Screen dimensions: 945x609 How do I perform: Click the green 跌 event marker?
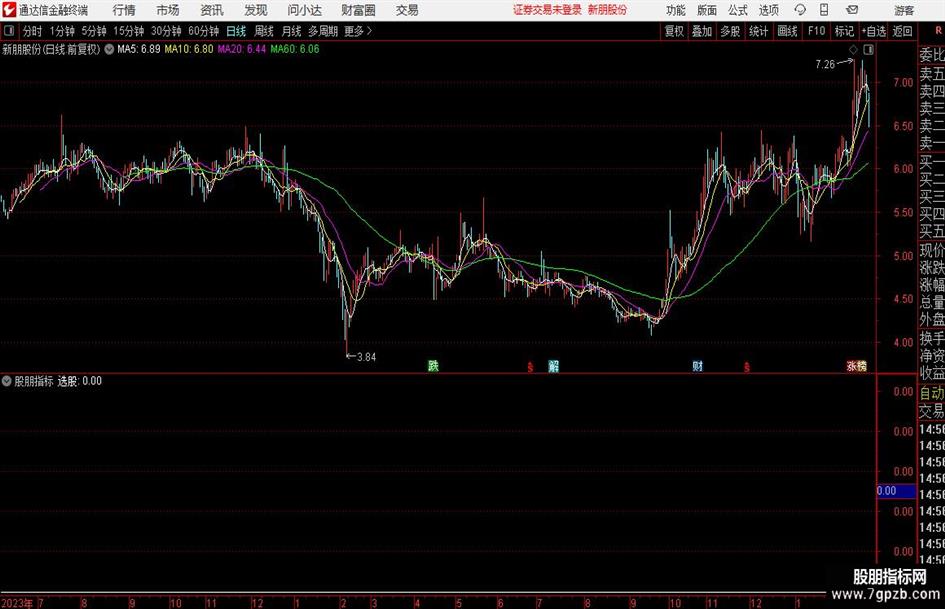click(x=433, y=366)
